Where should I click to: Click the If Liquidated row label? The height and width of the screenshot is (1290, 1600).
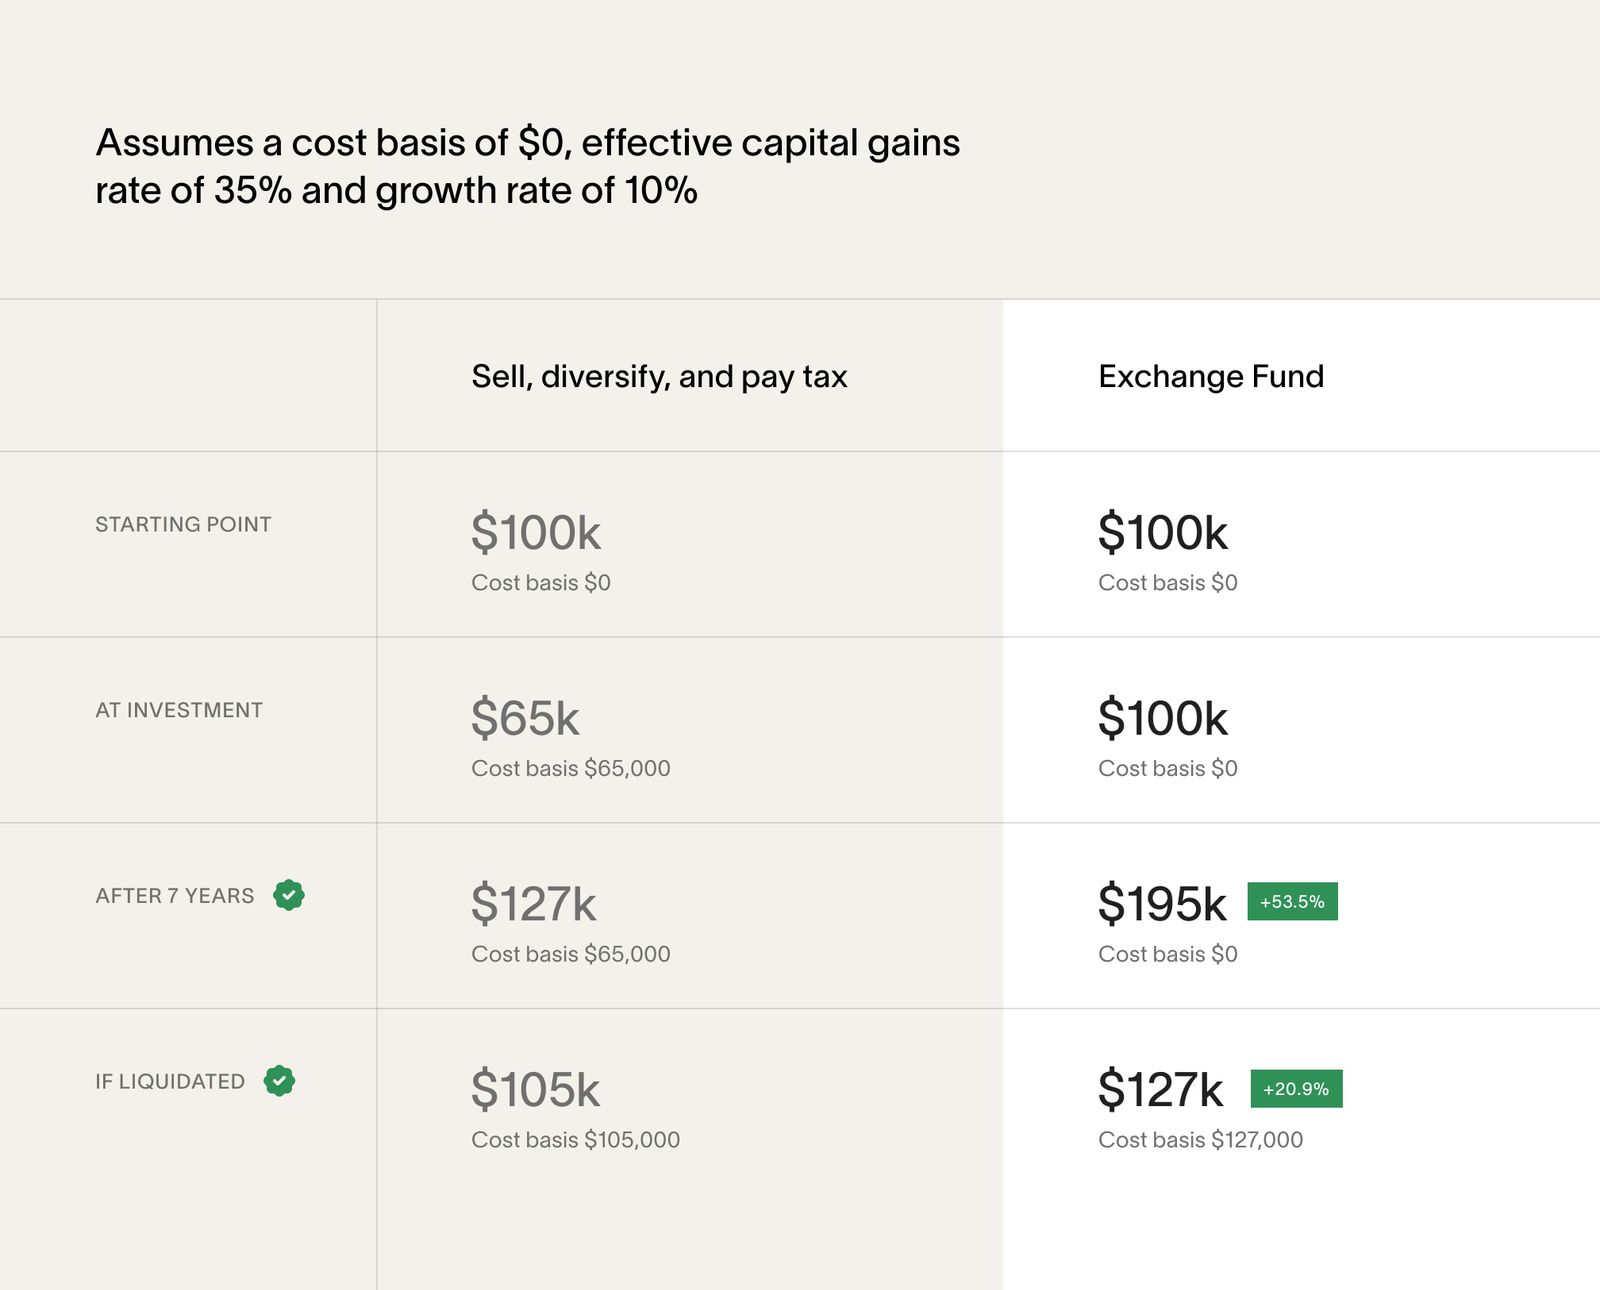[170, 1082]
